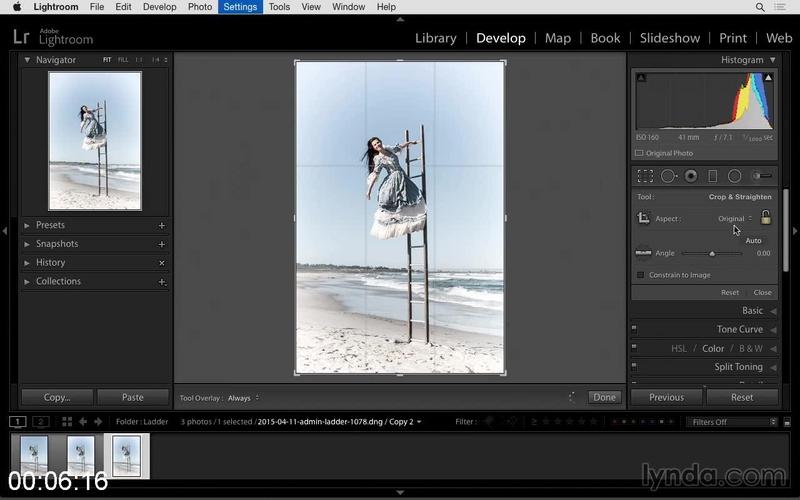Add a new preset with plus icon
This screenshot has width=800, height=500.
point(162,226)
